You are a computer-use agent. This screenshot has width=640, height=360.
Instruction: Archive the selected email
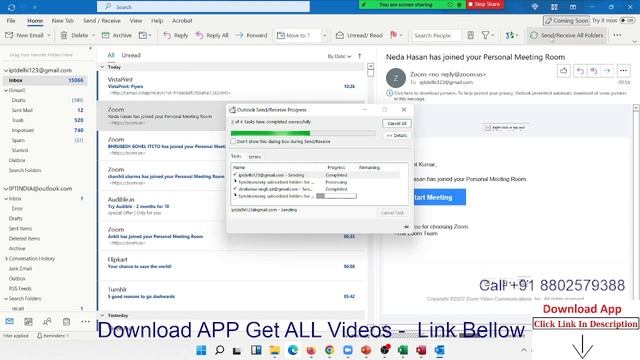[117, 36]
